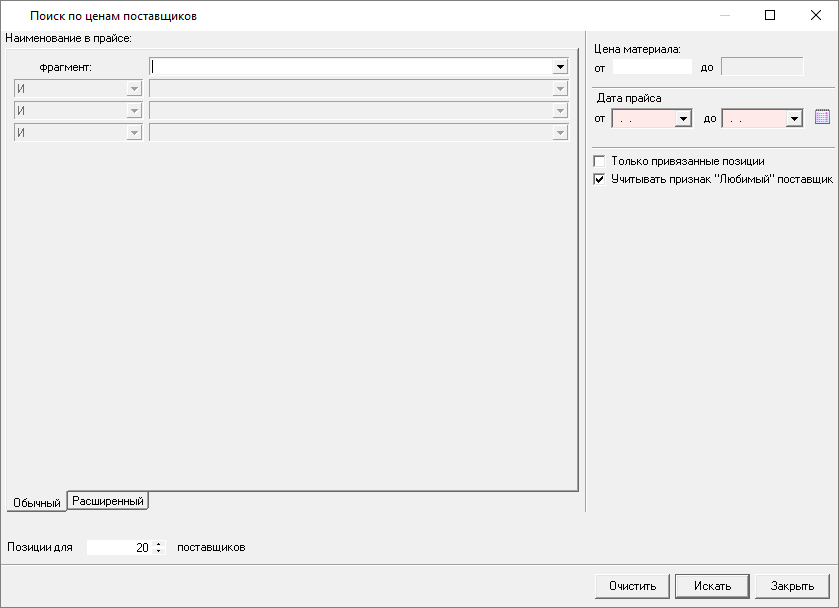Open the second 'И' condition dropdown

(x=134, y=110)
